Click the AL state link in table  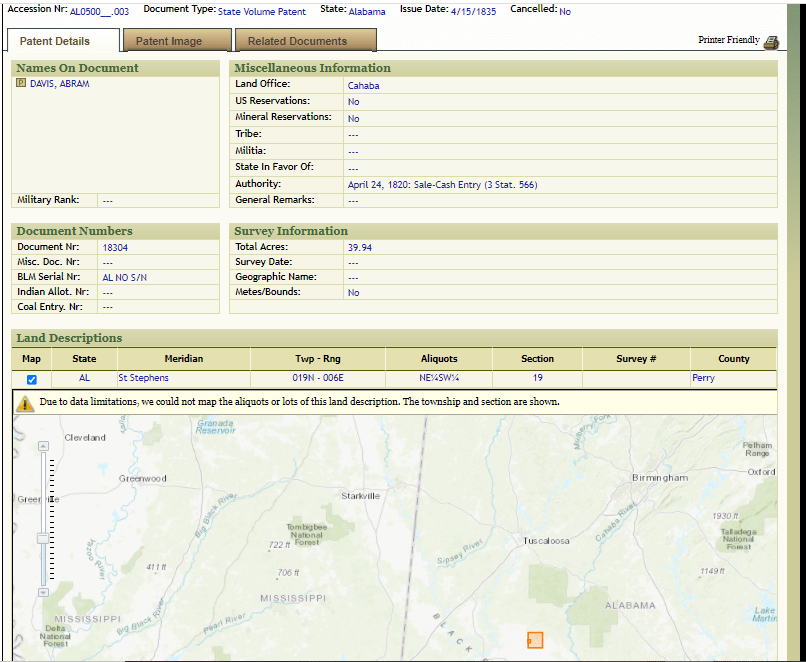tap(84, 378)
